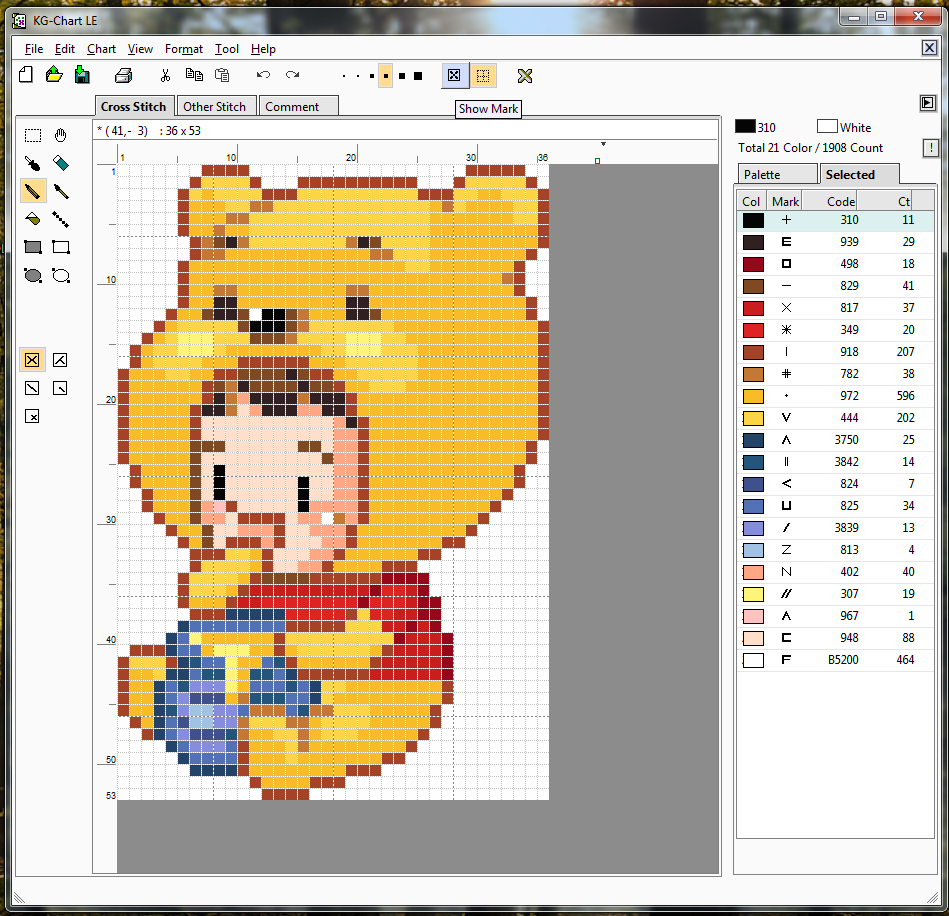
Task: Choose the three-quarter stitch type icon
Action: (60, 360)
